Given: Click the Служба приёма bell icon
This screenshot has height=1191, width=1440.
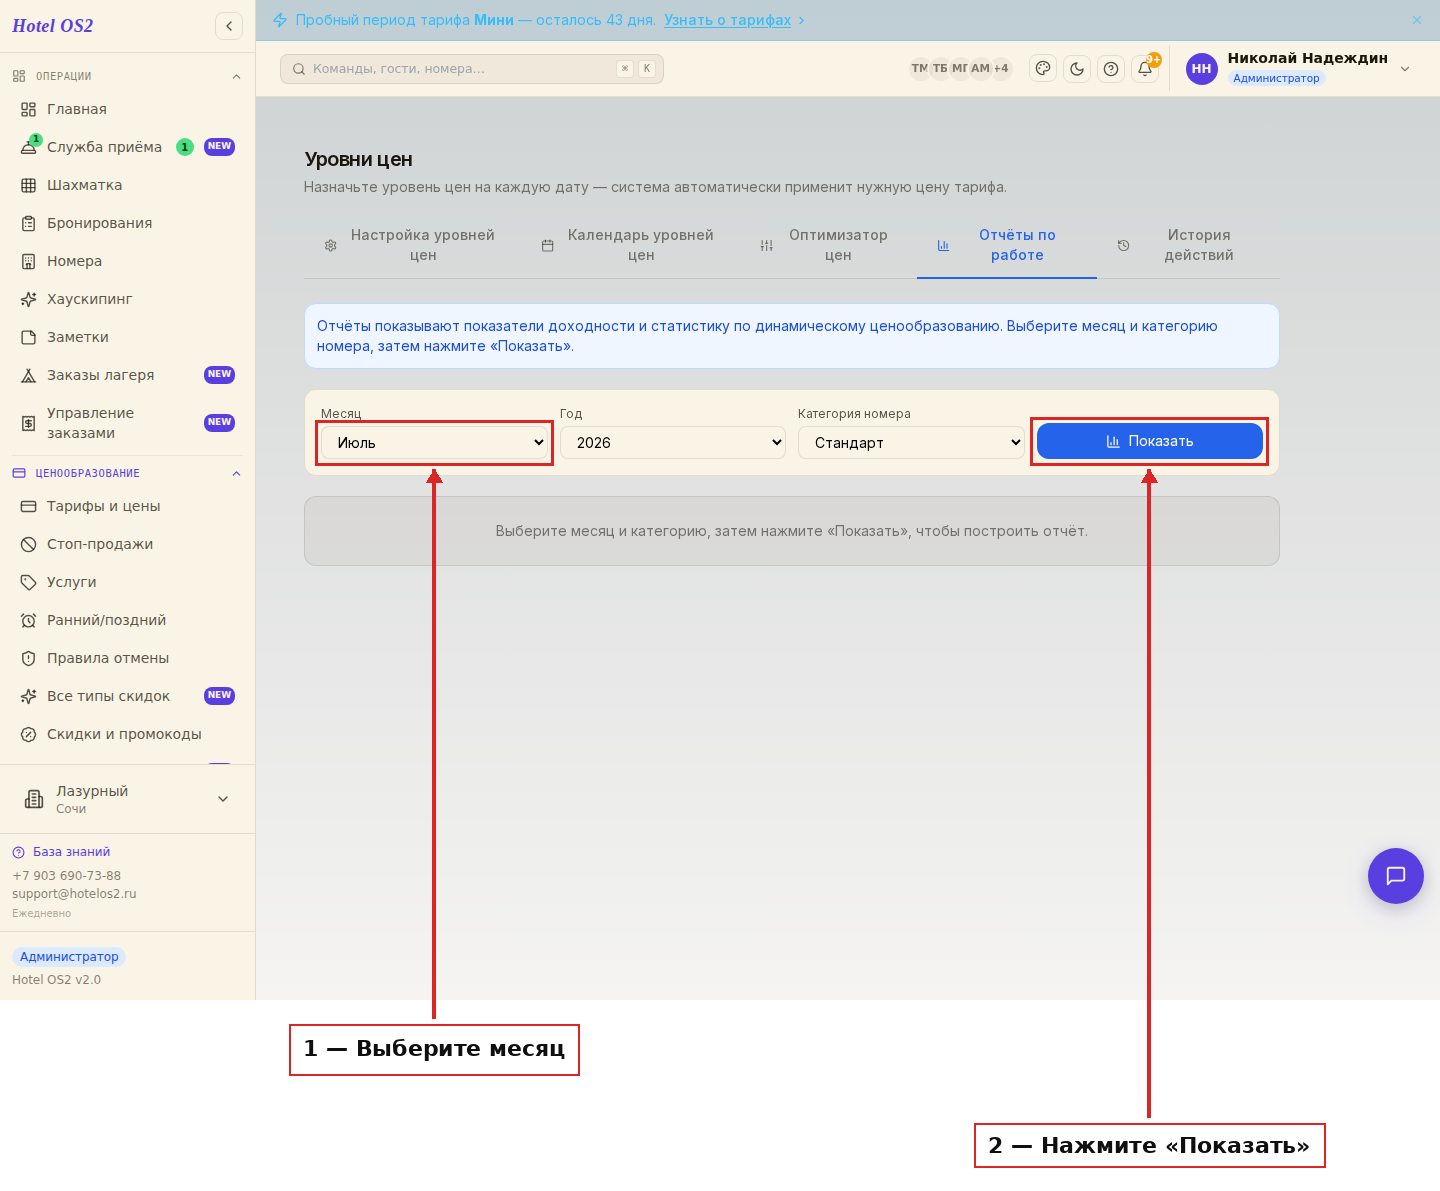Looking at the screenshot, I should 29,147.
